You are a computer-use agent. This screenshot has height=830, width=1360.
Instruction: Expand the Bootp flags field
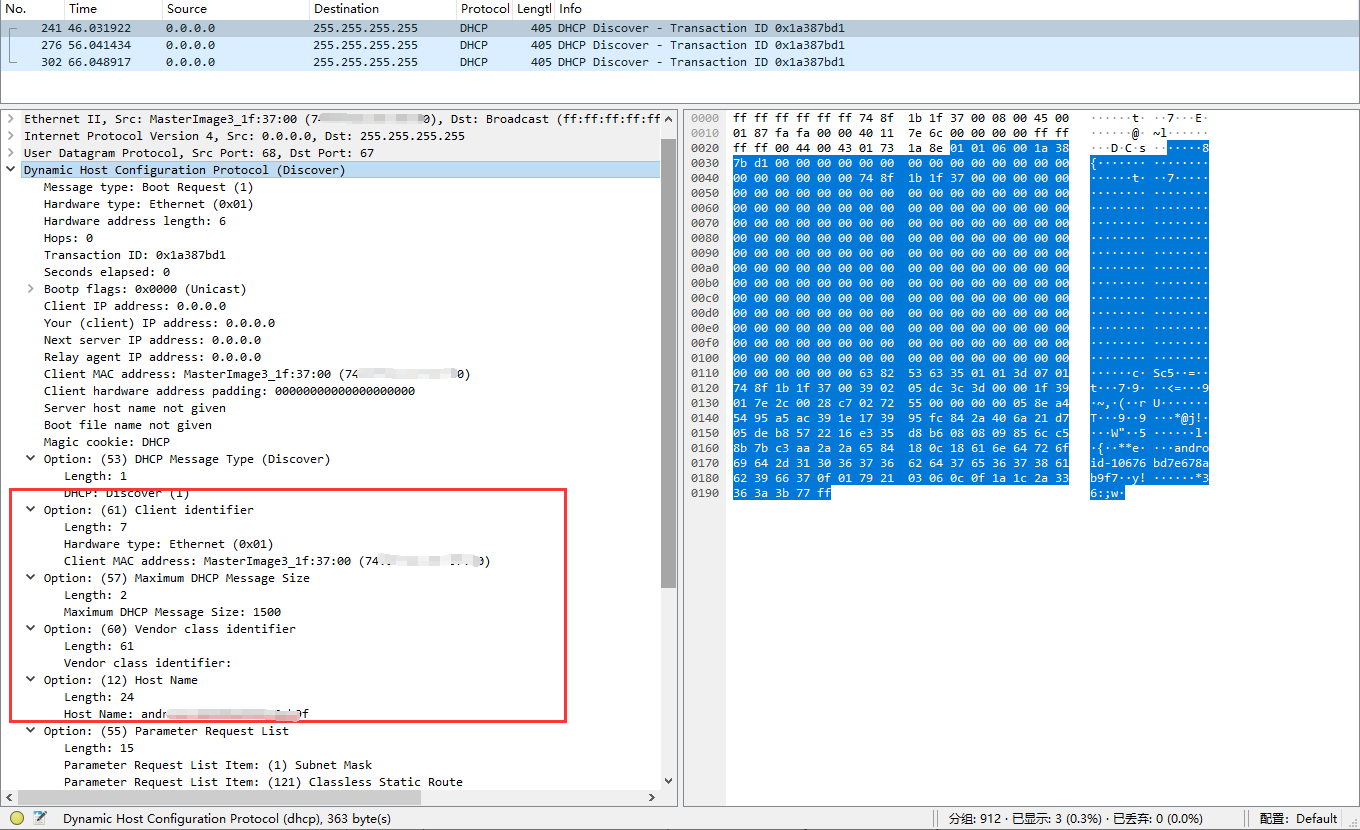tap(31, 289)
